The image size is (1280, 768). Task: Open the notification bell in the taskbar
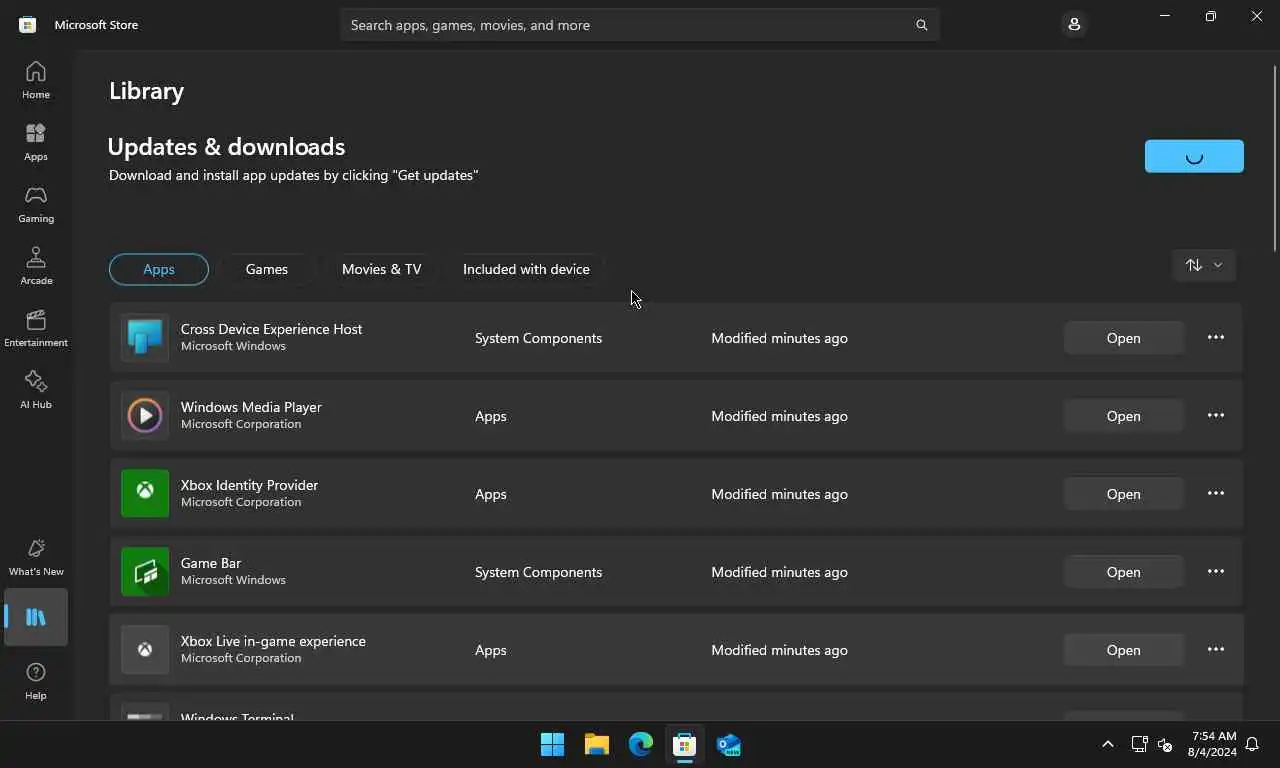point(1252,745)
